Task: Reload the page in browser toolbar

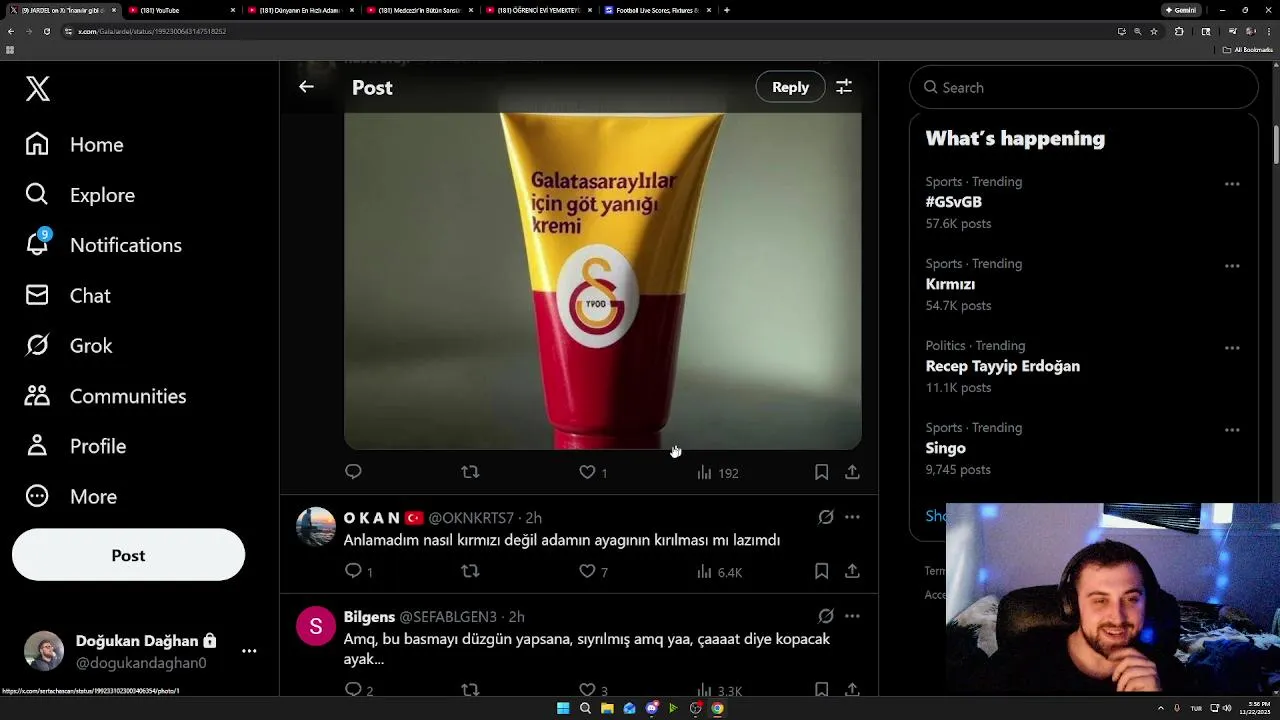Action: point(46,31)
